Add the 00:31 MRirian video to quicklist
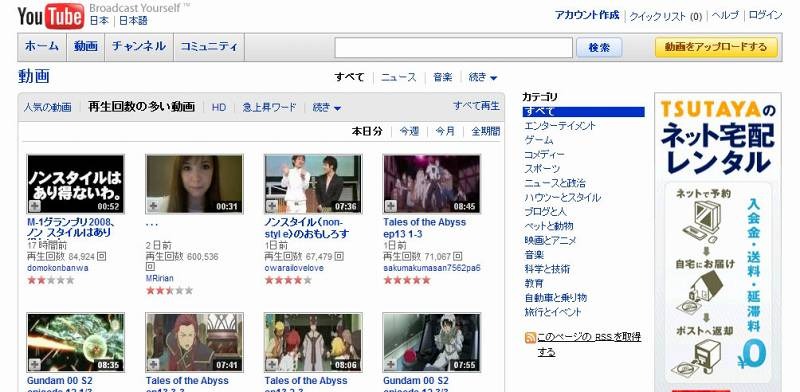 153,206
